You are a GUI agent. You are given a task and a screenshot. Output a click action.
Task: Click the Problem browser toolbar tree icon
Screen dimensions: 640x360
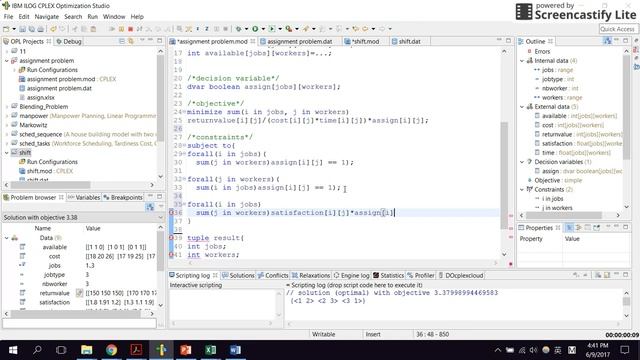pos(150,207)
